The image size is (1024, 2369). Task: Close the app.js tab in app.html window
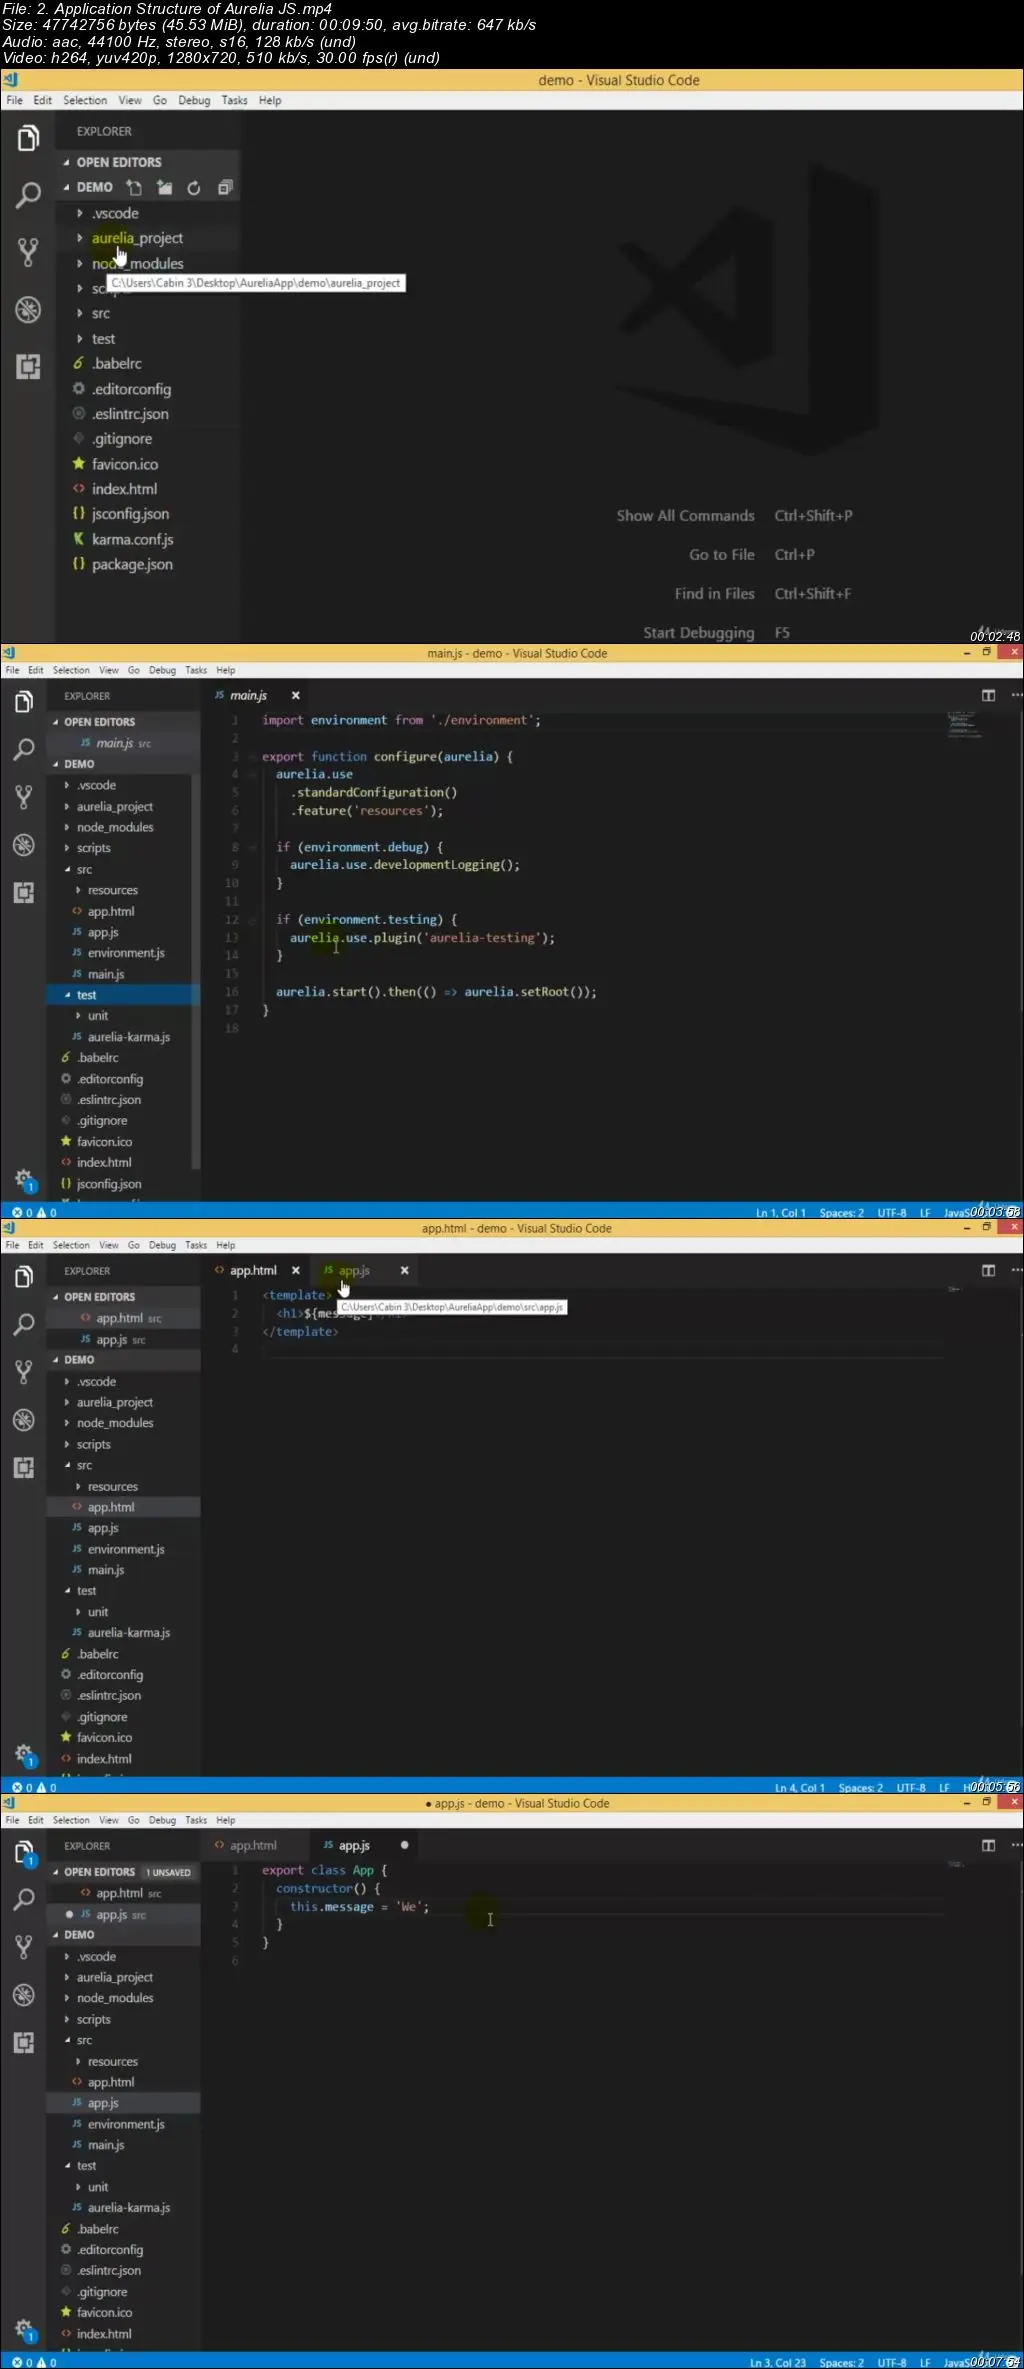pos(404,1270)
